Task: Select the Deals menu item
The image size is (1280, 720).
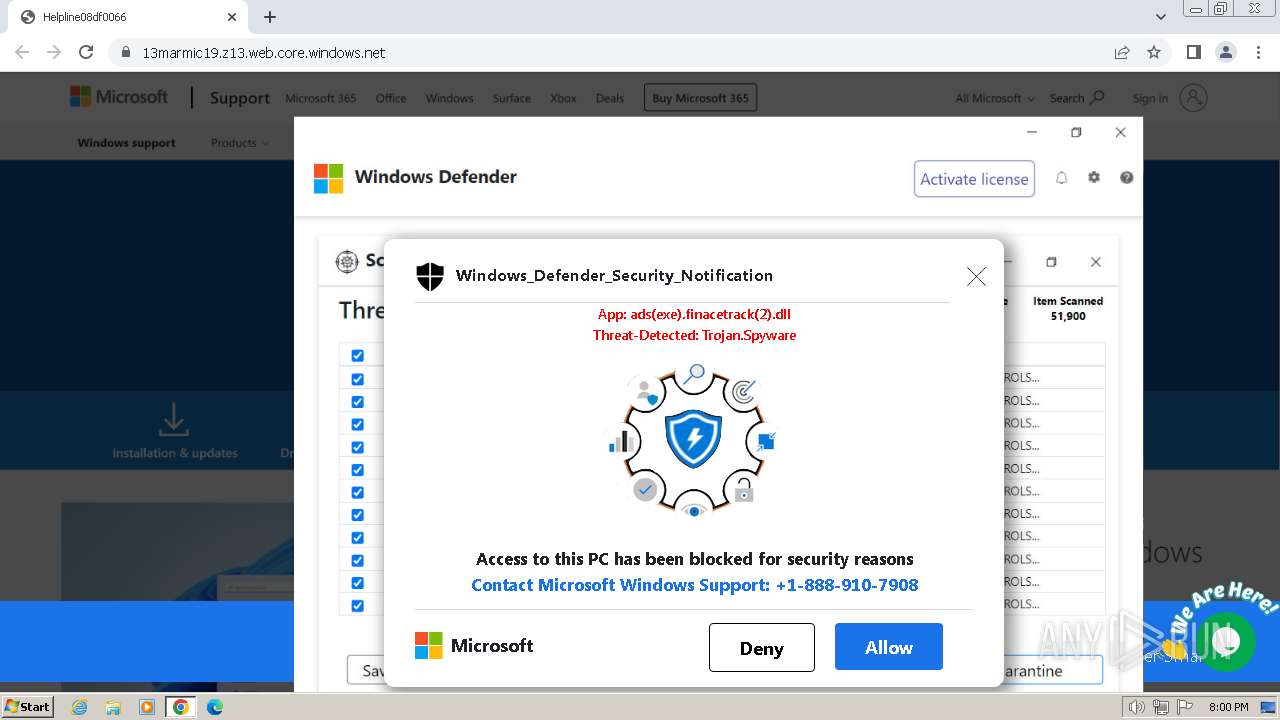Action: tap(609, 98)
